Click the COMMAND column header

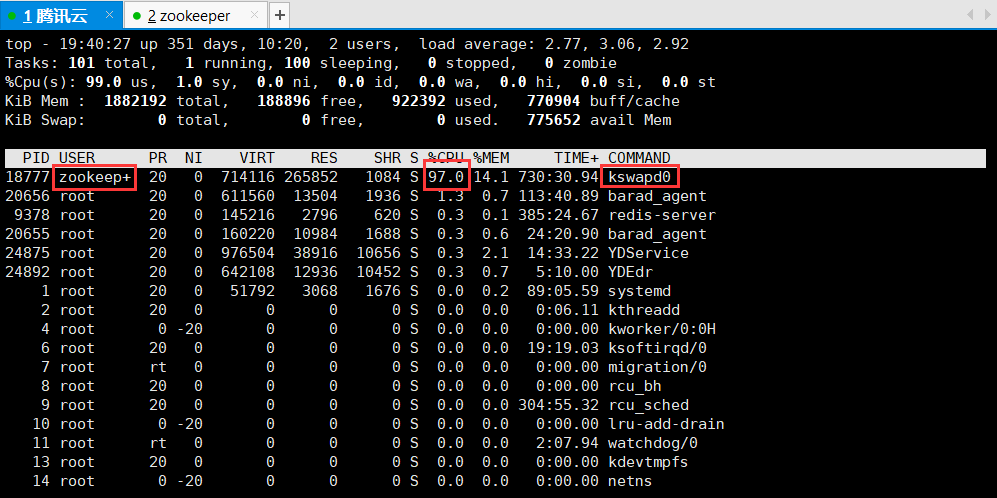639,158
